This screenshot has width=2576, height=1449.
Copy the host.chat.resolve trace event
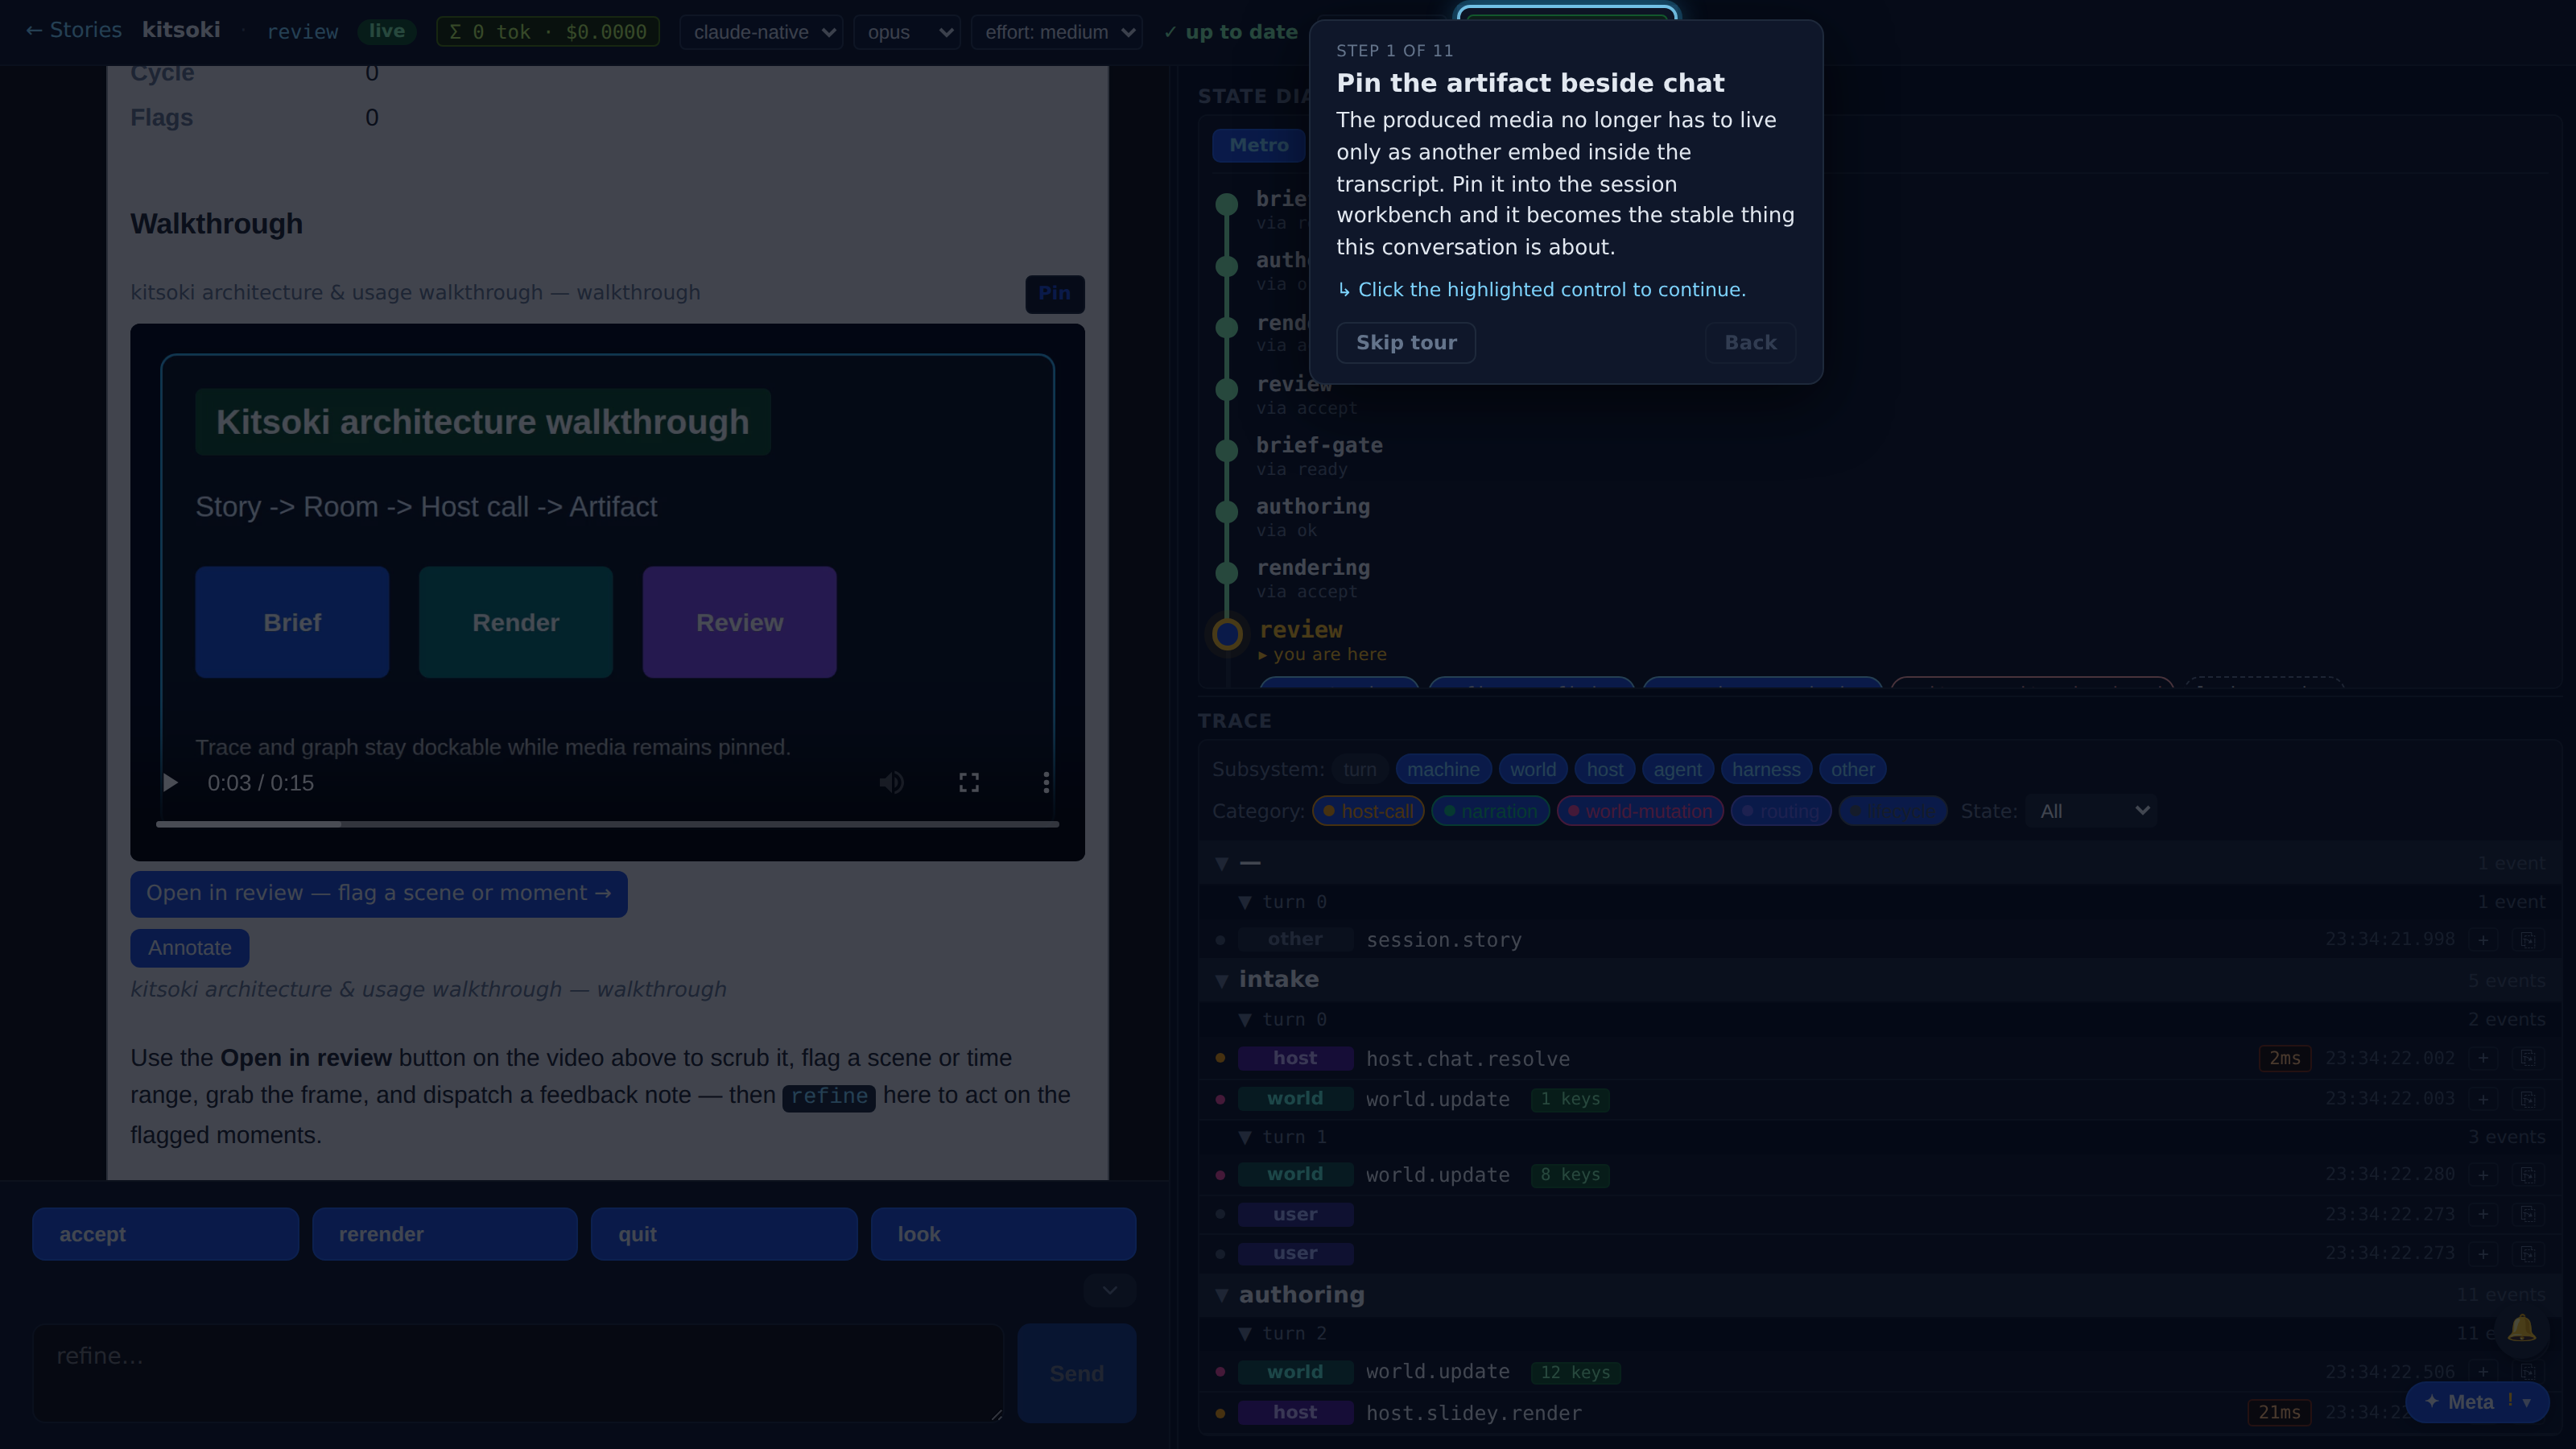(x=2528, y=1058)
